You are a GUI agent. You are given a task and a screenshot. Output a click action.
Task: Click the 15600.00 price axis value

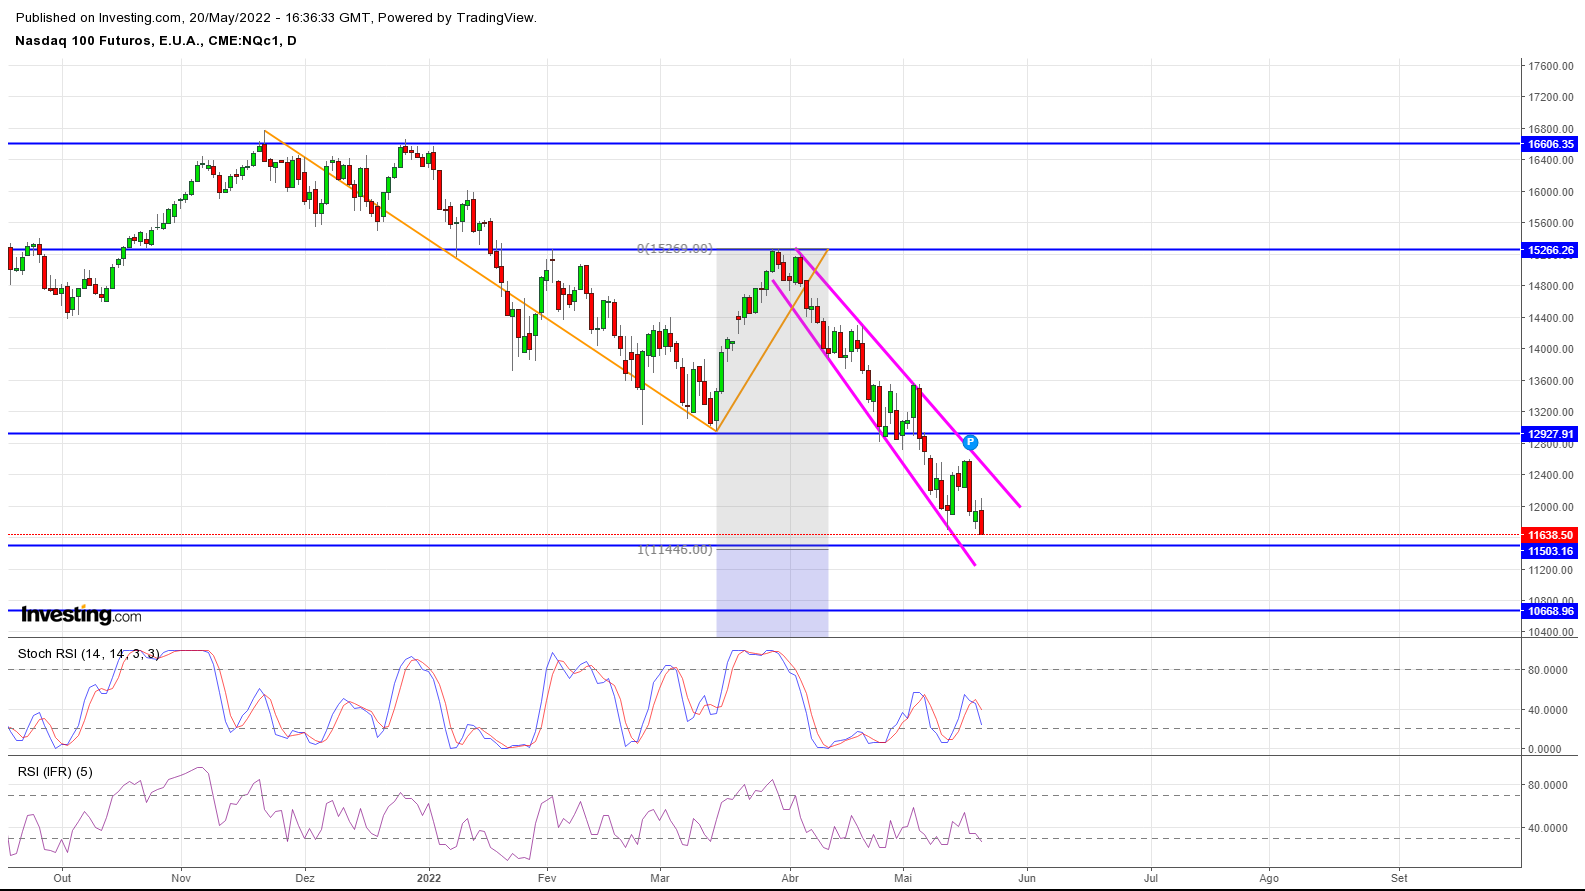tap(1551, 223)
